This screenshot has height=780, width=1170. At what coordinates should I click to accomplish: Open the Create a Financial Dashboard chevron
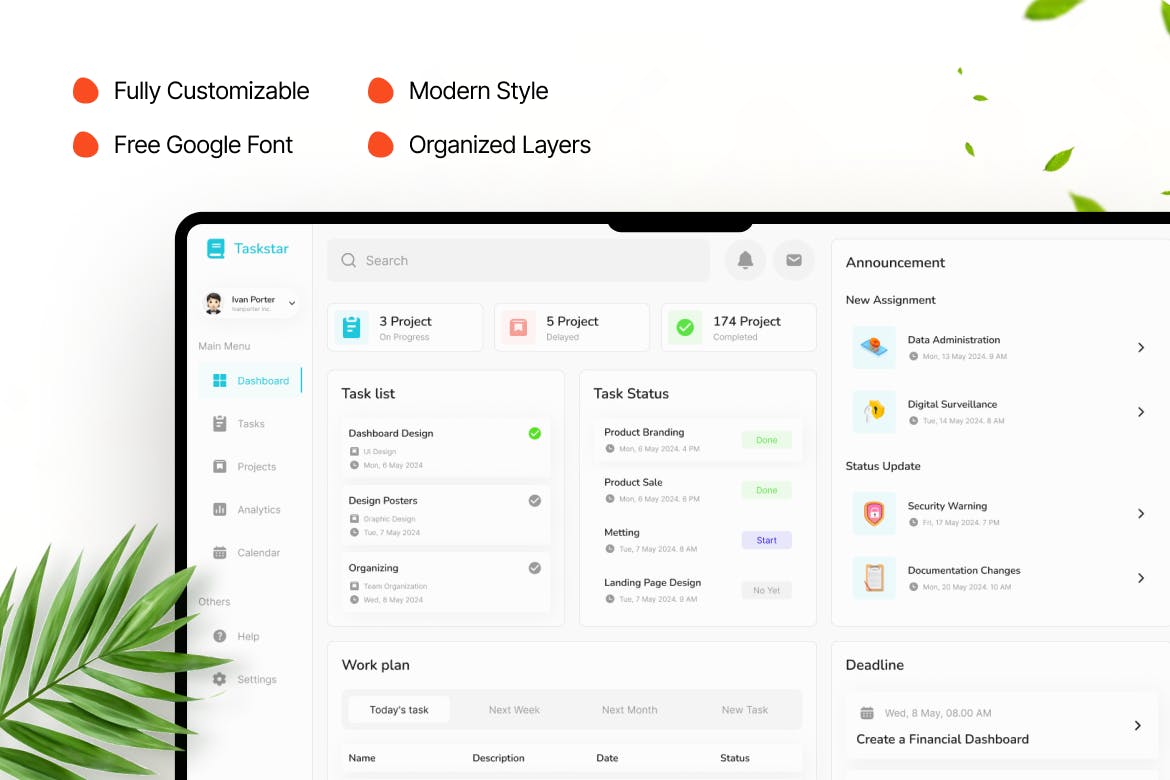pos(1137,726)
